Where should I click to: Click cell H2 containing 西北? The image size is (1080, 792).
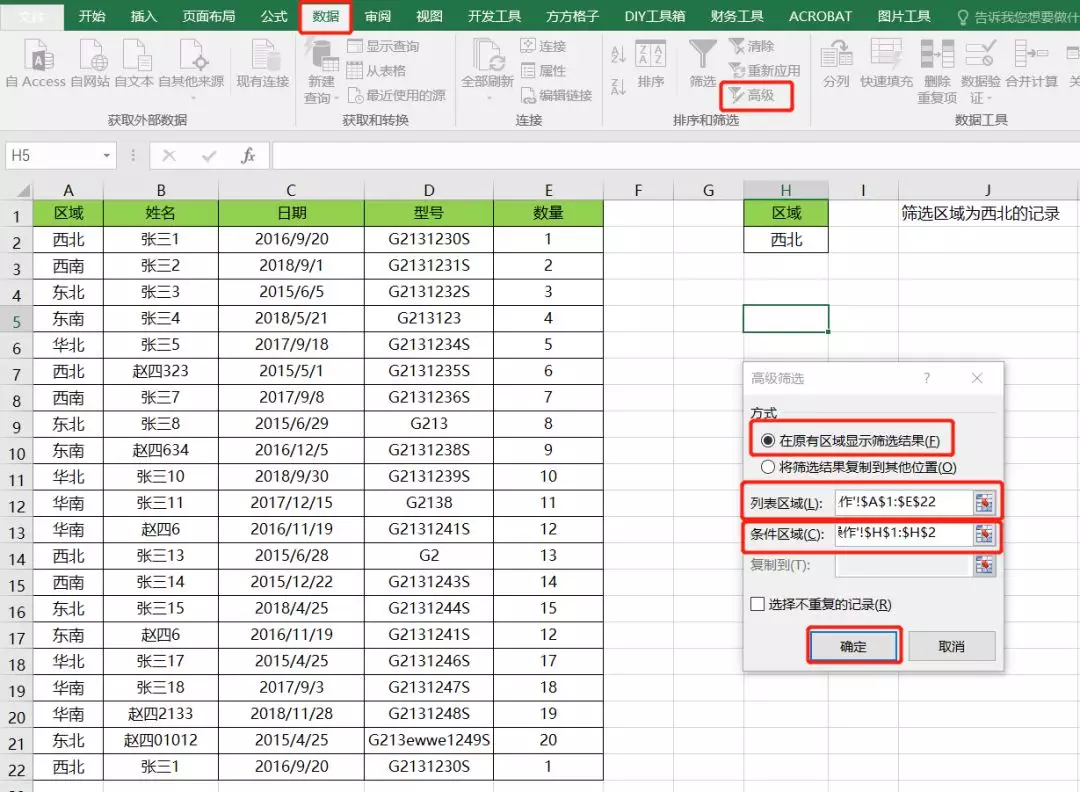click(786, 240)
